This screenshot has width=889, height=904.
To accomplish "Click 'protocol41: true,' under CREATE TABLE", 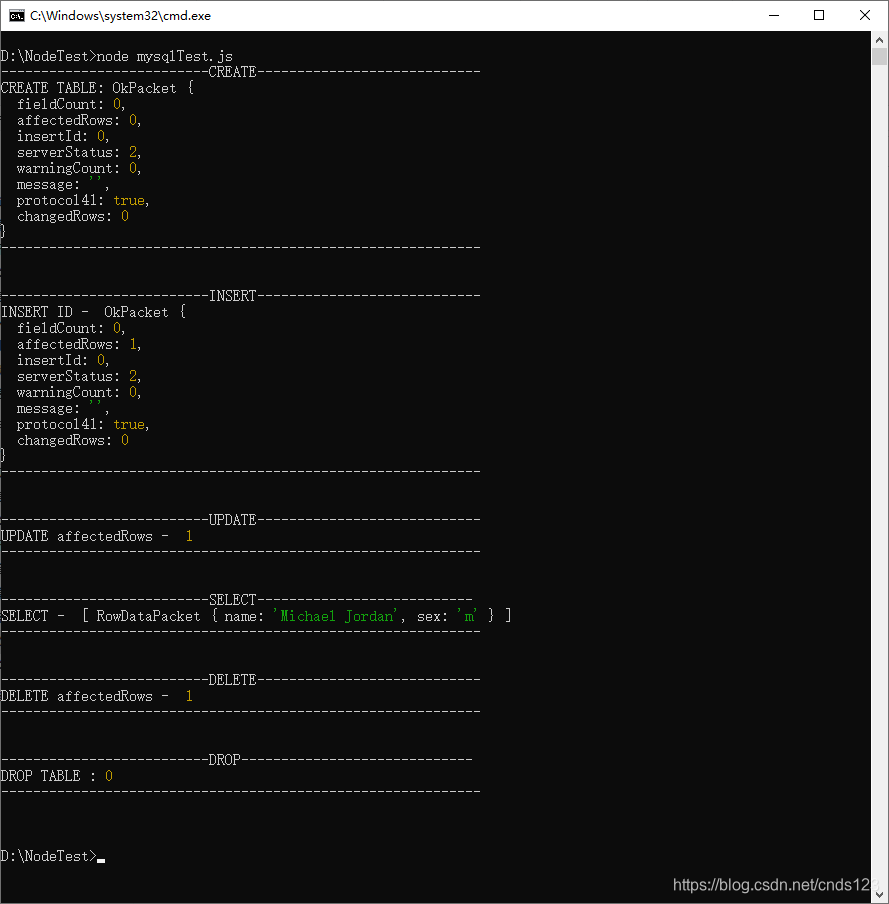I will point(83,201).
